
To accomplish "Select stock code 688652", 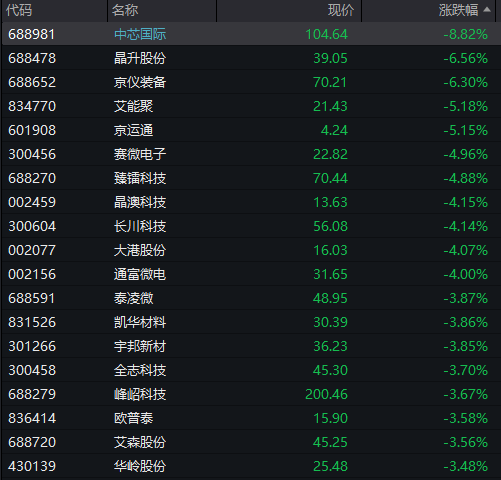I will [32, 82].
